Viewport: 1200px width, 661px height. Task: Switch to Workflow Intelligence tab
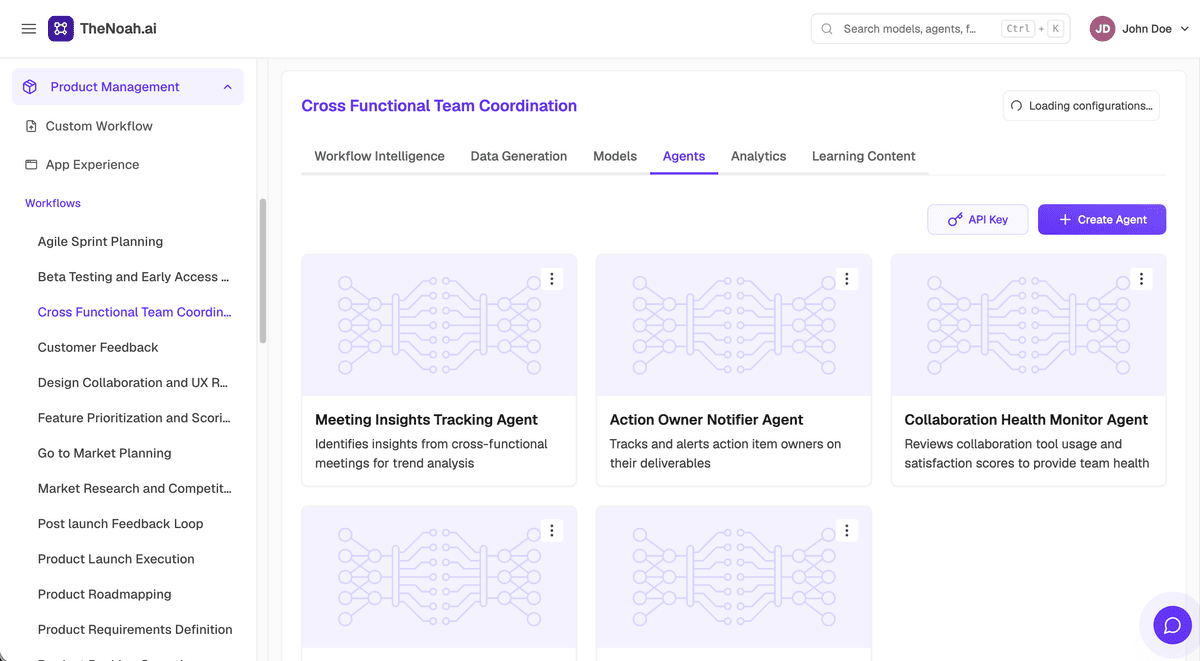click(x=379, y=156)
